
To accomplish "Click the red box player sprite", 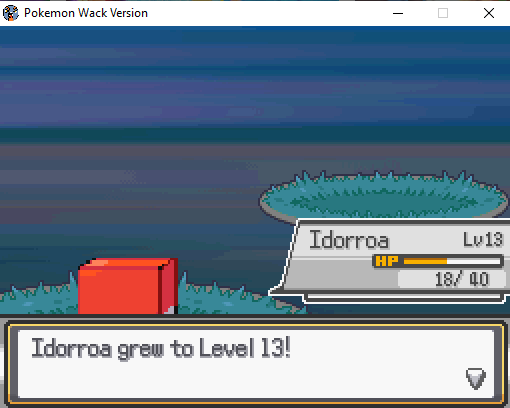I will coord(128,286).
